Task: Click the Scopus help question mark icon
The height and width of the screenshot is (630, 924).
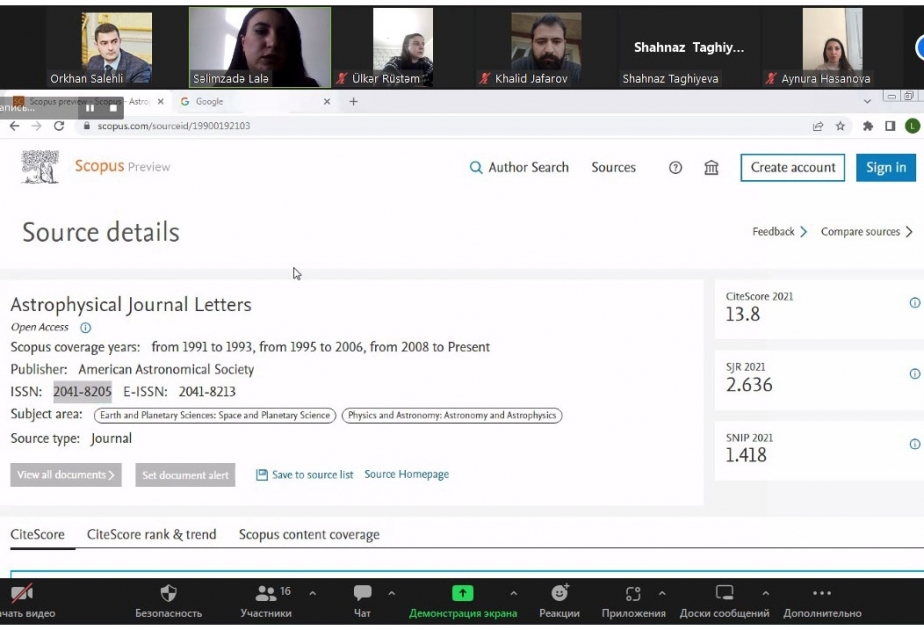Action: click(675, 168)
